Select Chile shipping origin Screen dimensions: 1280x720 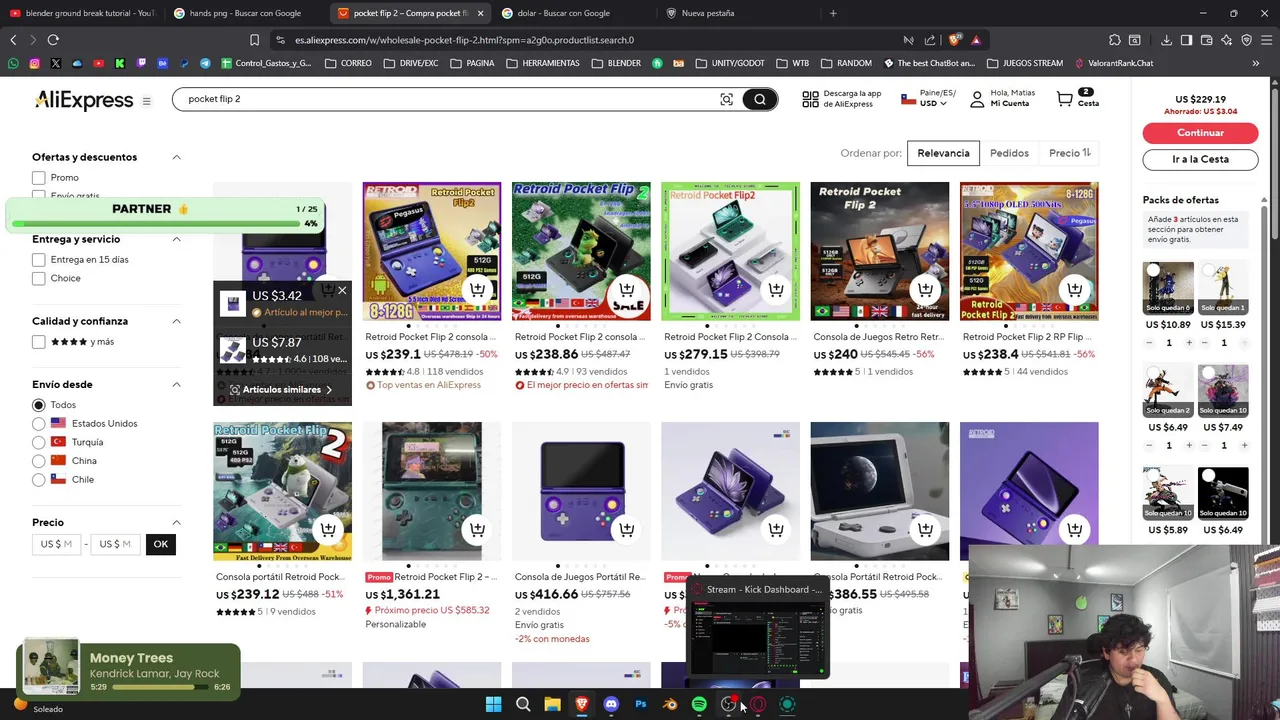click(38, 480)
